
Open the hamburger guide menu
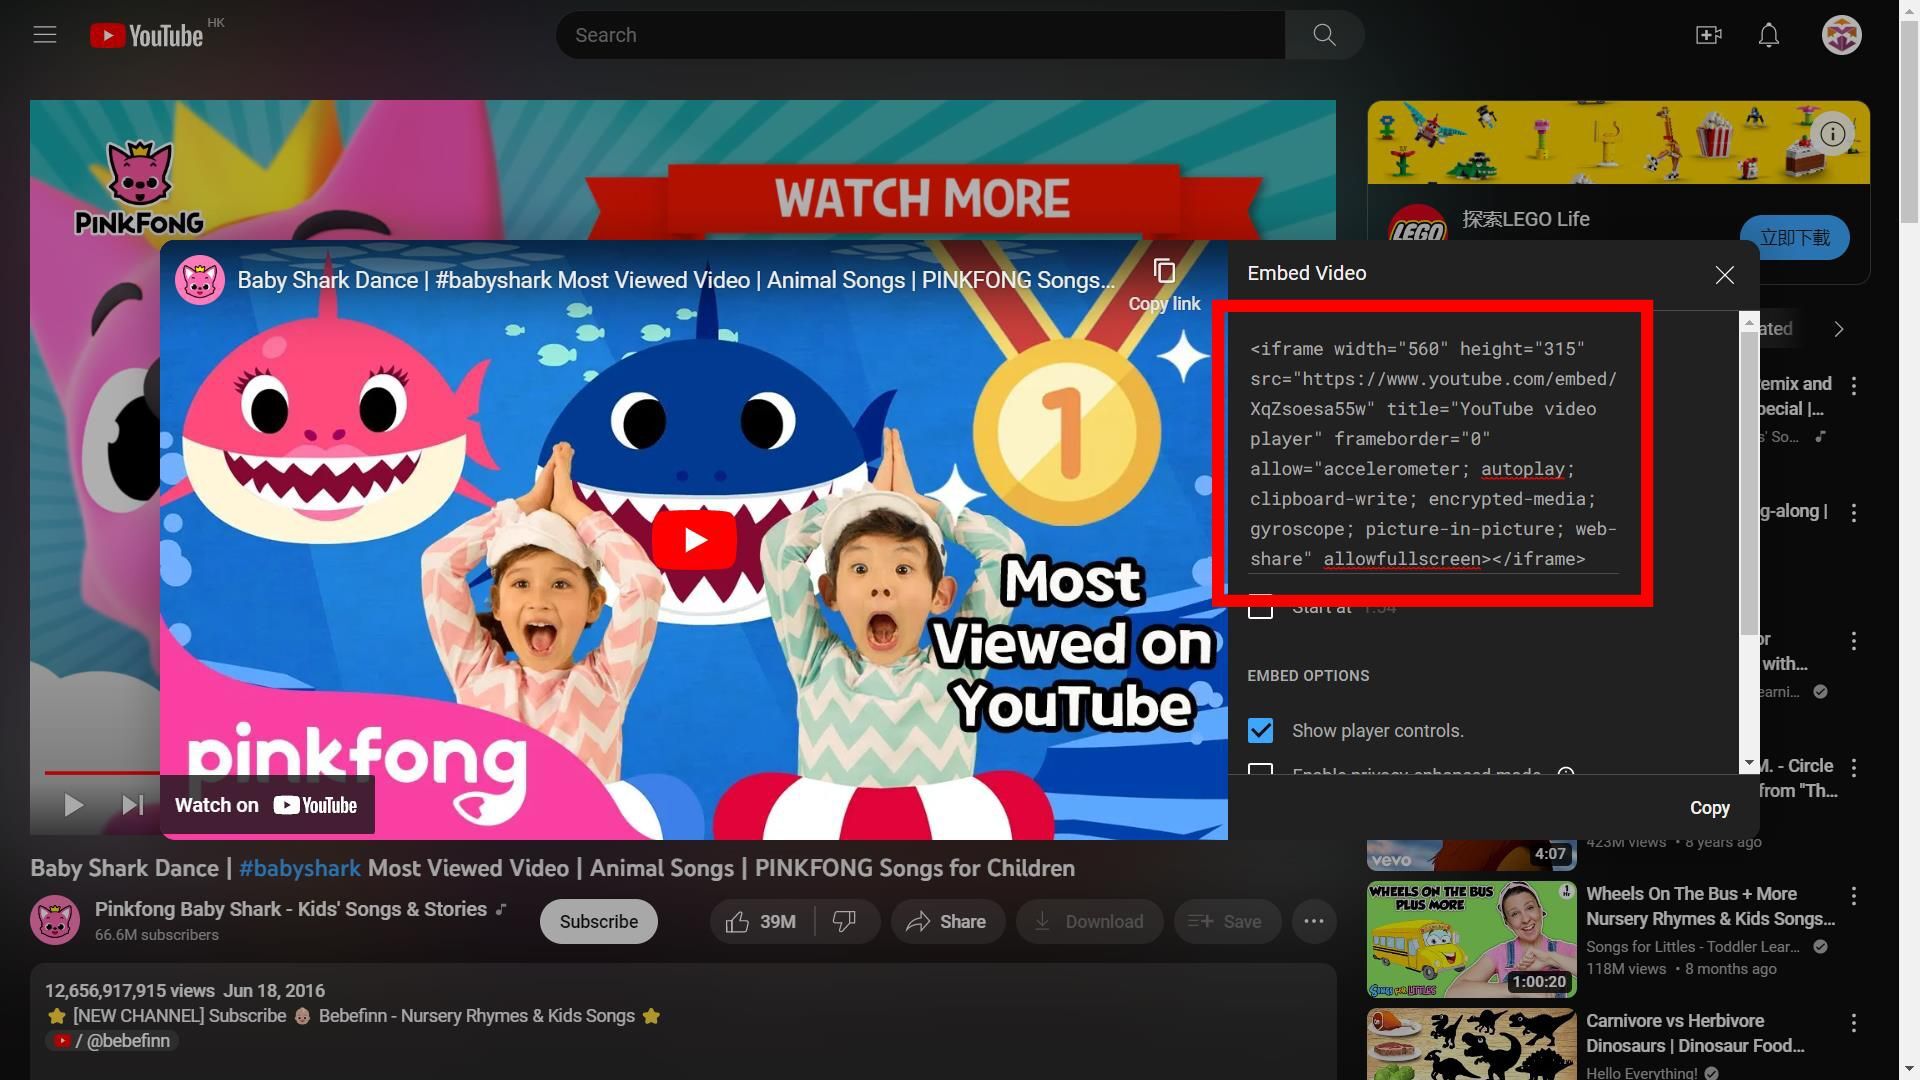click(x=45, y=35)
